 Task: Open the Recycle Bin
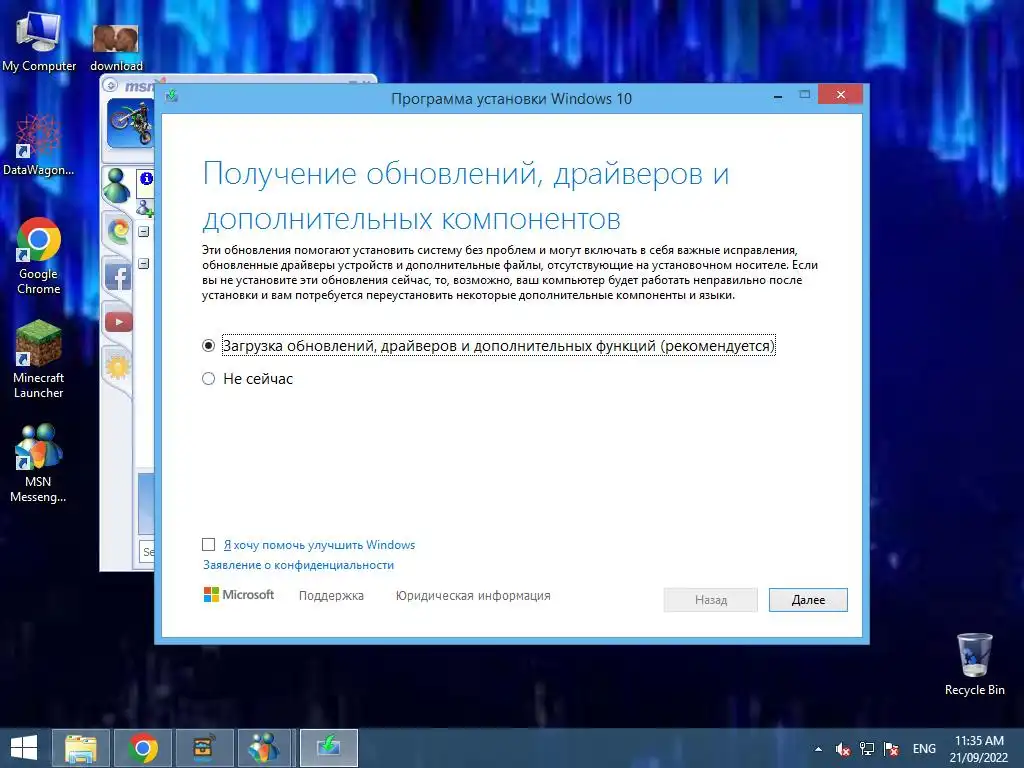click(x=974, y=664)
